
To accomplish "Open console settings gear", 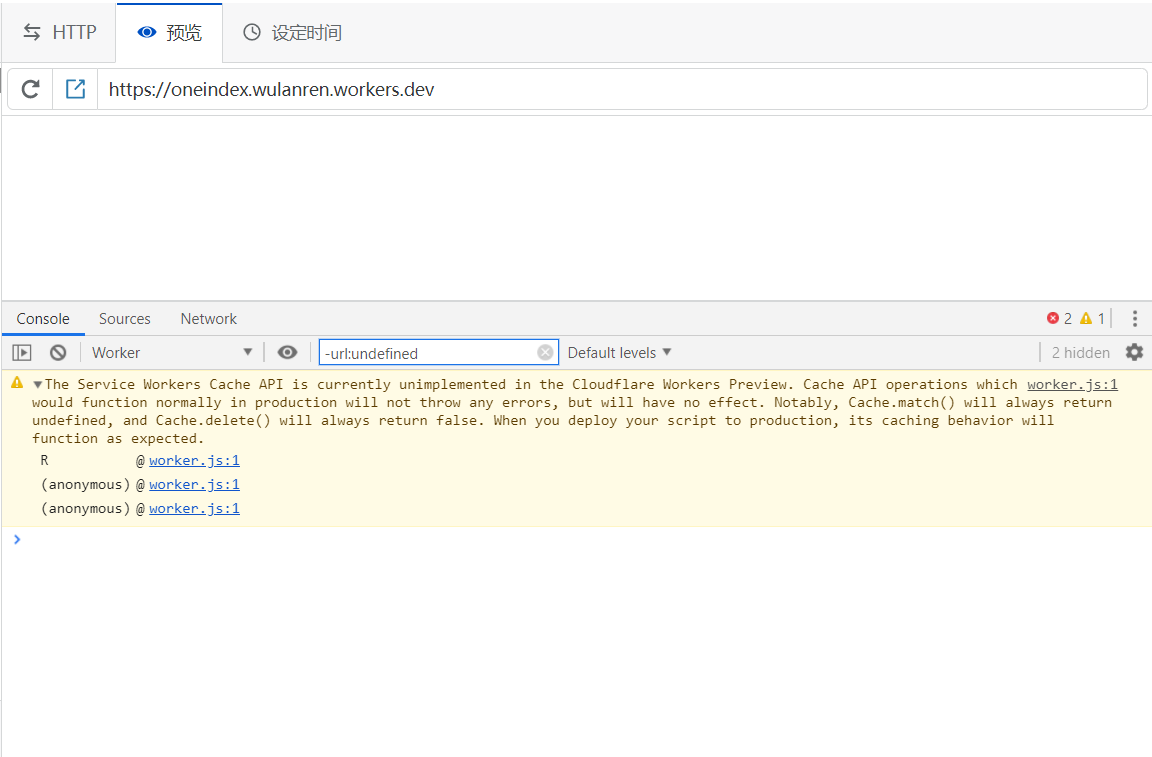I will tap(1133, 352).
